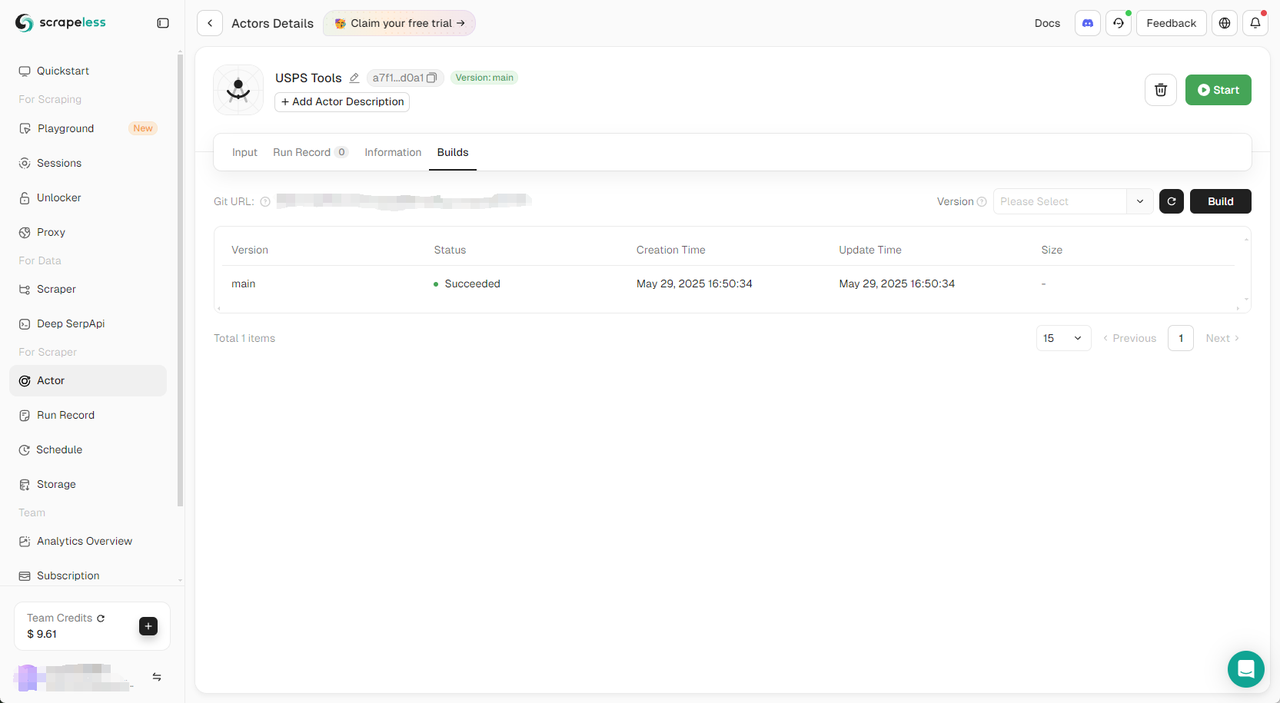The height and width of the screenshot is (703, 1280).
Task: Refresh Team Credits balance
Action: tap(101, 618)
